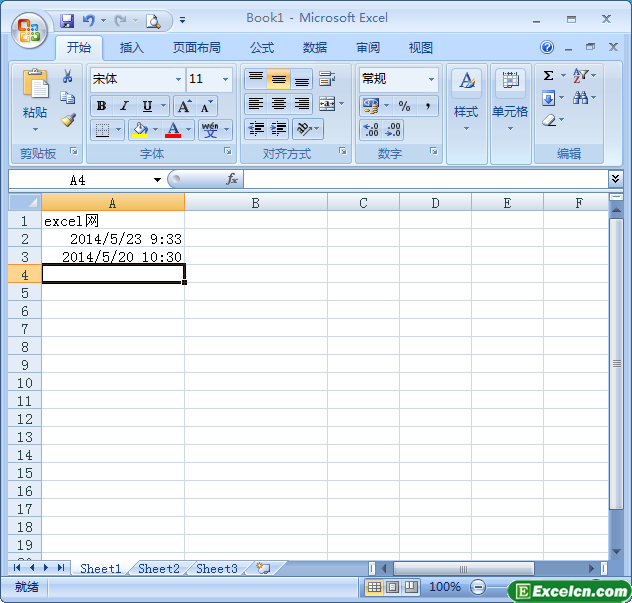
Task: Toggle left text alignment
Action: tap(256, 104)
